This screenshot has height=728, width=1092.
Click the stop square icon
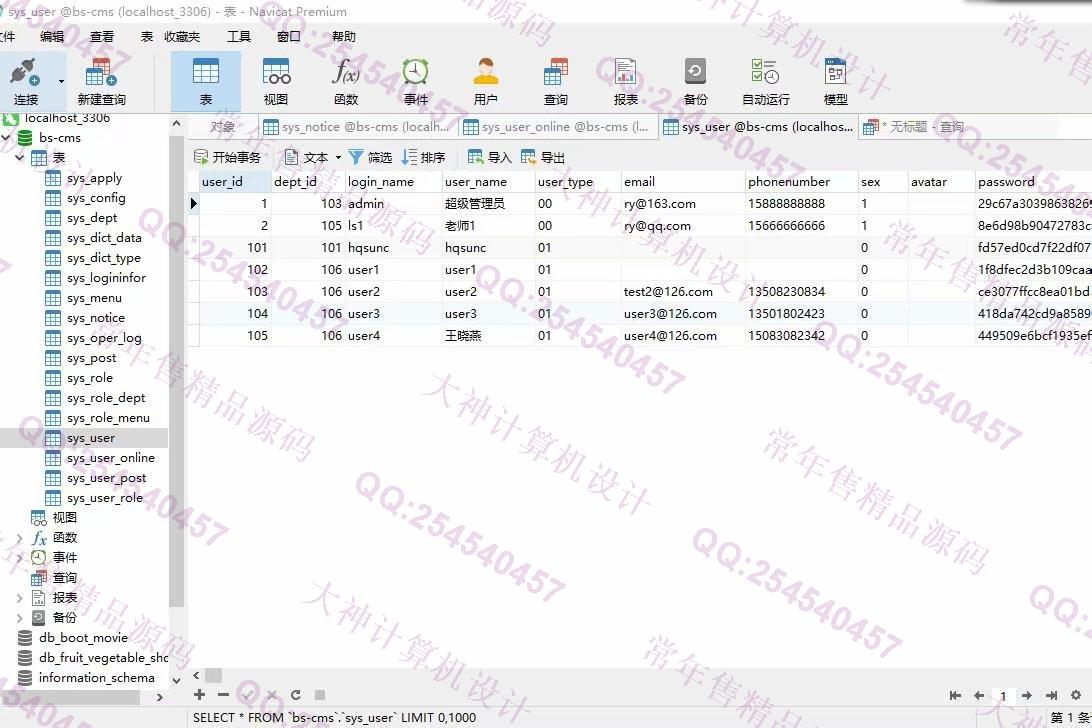[x=320, y=695]
